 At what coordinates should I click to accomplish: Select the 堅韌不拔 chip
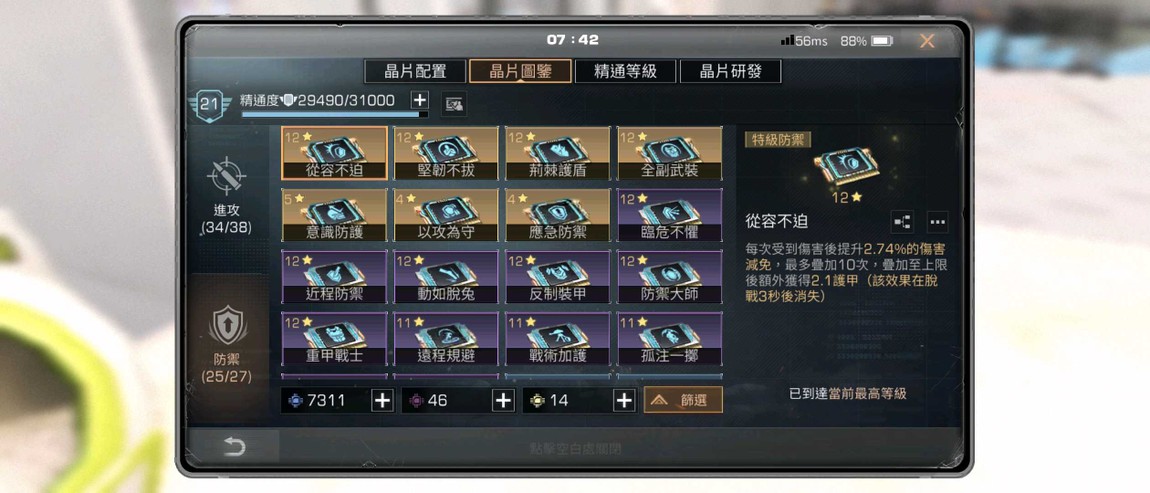click(445, 153)
